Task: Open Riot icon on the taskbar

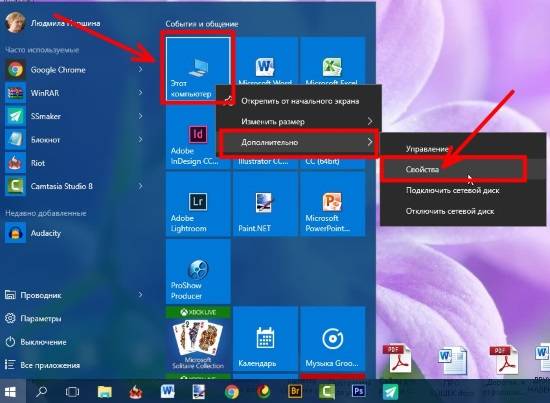Action: 136,391
